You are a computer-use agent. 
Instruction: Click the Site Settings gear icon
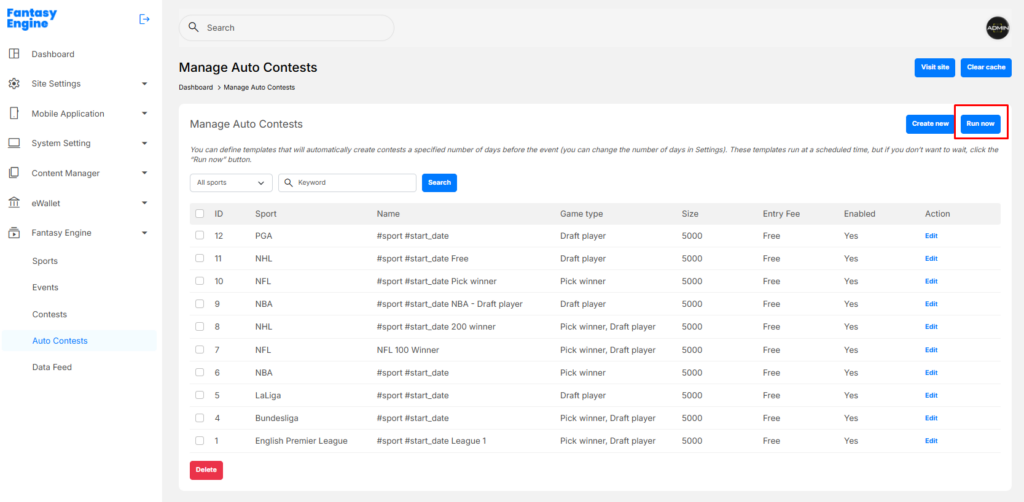pos(14,84)
